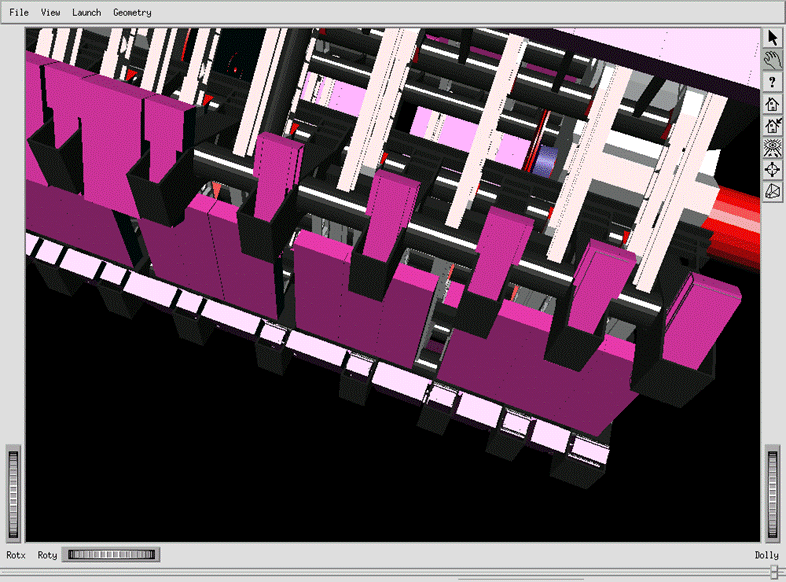Click the Dolly label
786x582 pixels.
point(766,555)
